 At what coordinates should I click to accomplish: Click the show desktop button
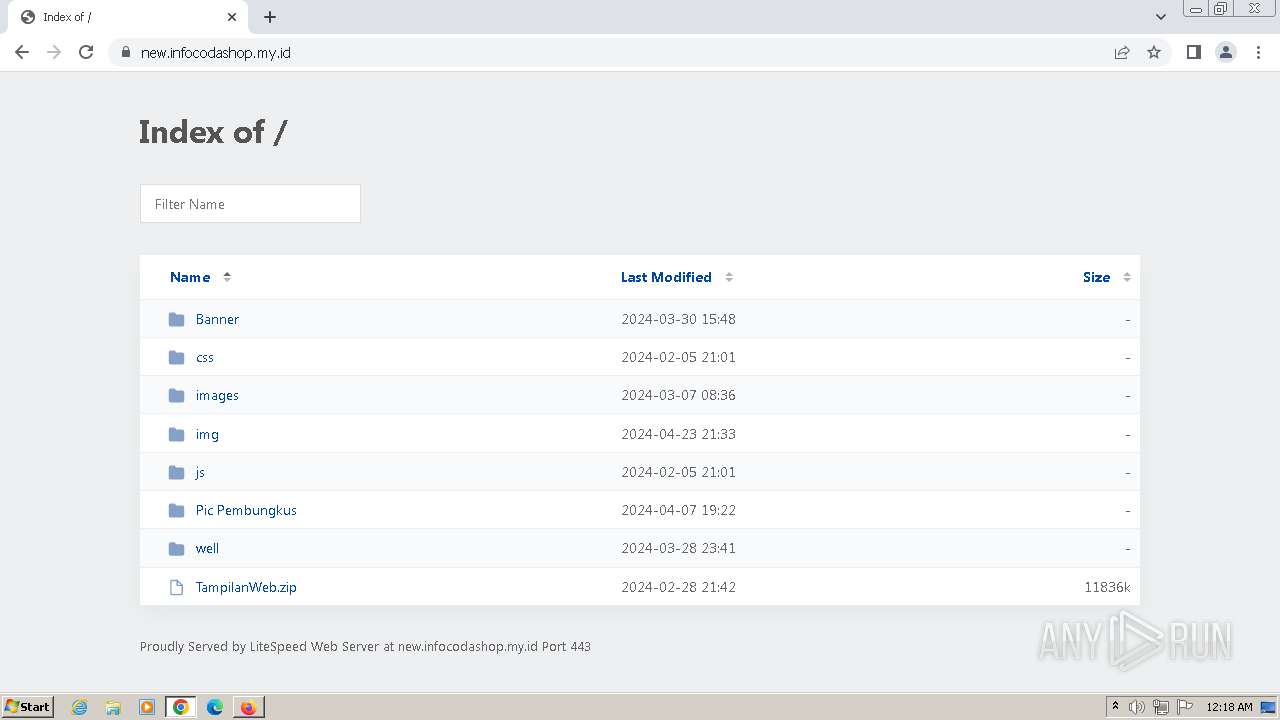[1268, 707]
